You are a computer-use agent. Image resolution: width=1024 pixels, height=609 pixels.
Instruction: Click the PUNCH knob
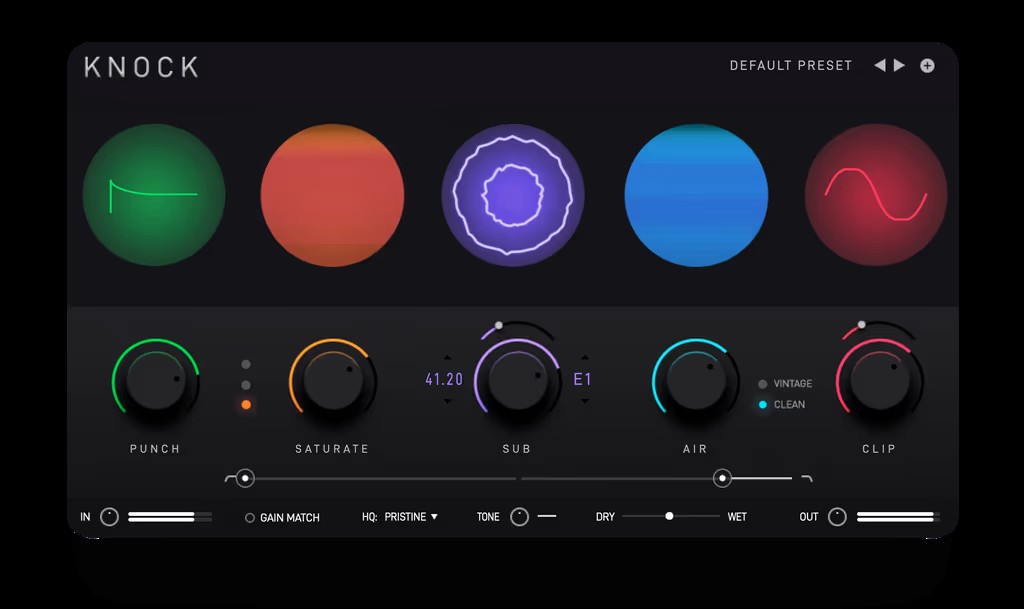[155, 380]
